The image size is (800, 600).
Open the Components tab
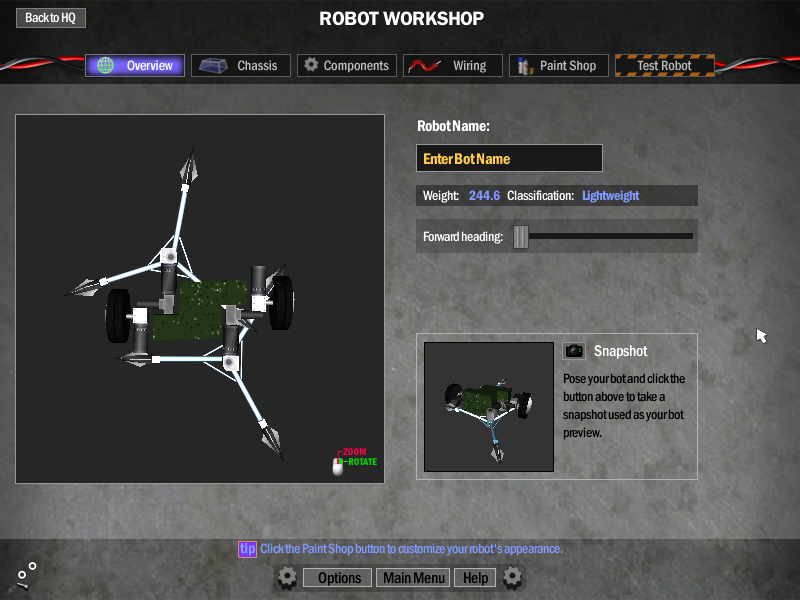tap(347, 65)
